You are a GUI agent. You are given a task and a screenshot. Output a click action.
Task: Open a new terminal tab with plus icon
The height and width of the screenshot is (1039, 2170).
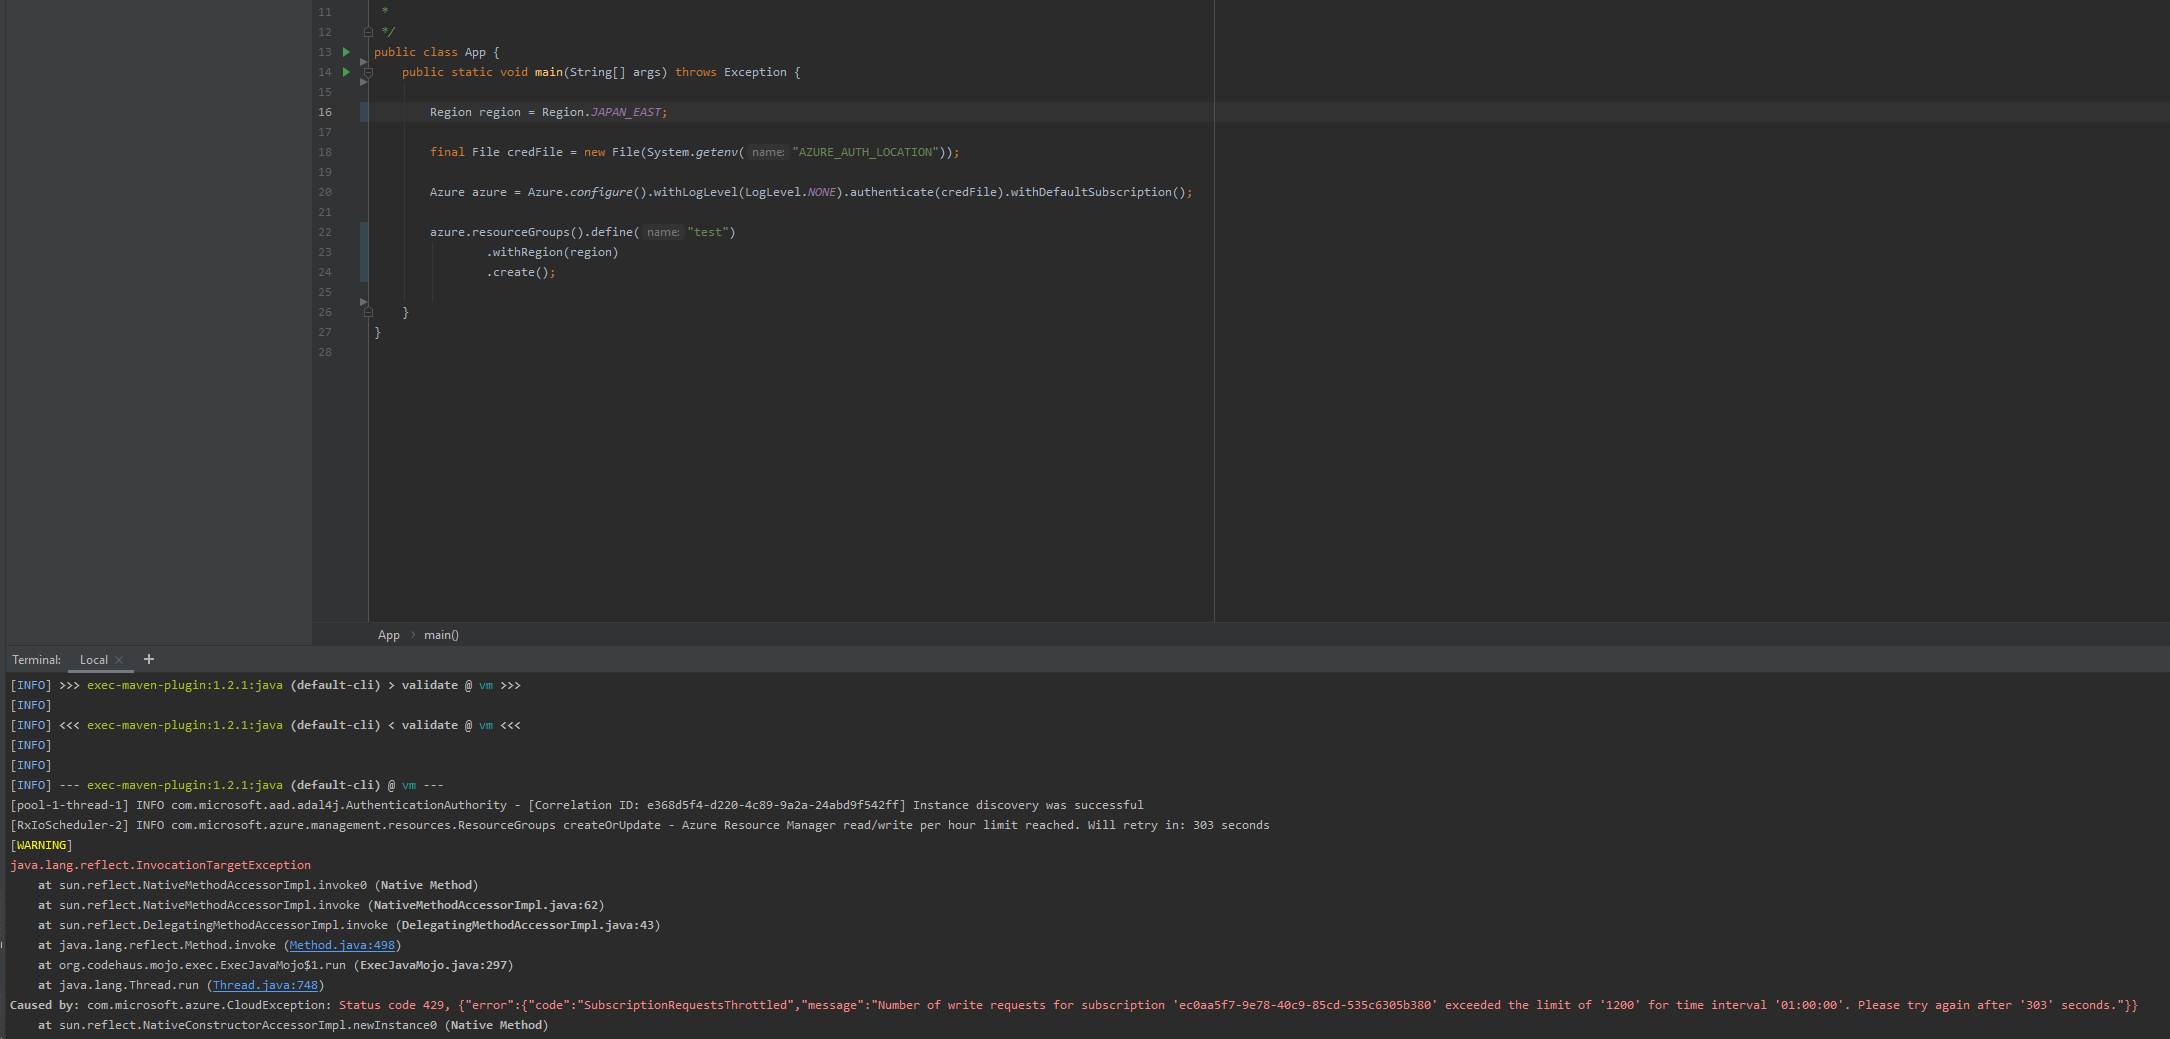tap(149, 659)
